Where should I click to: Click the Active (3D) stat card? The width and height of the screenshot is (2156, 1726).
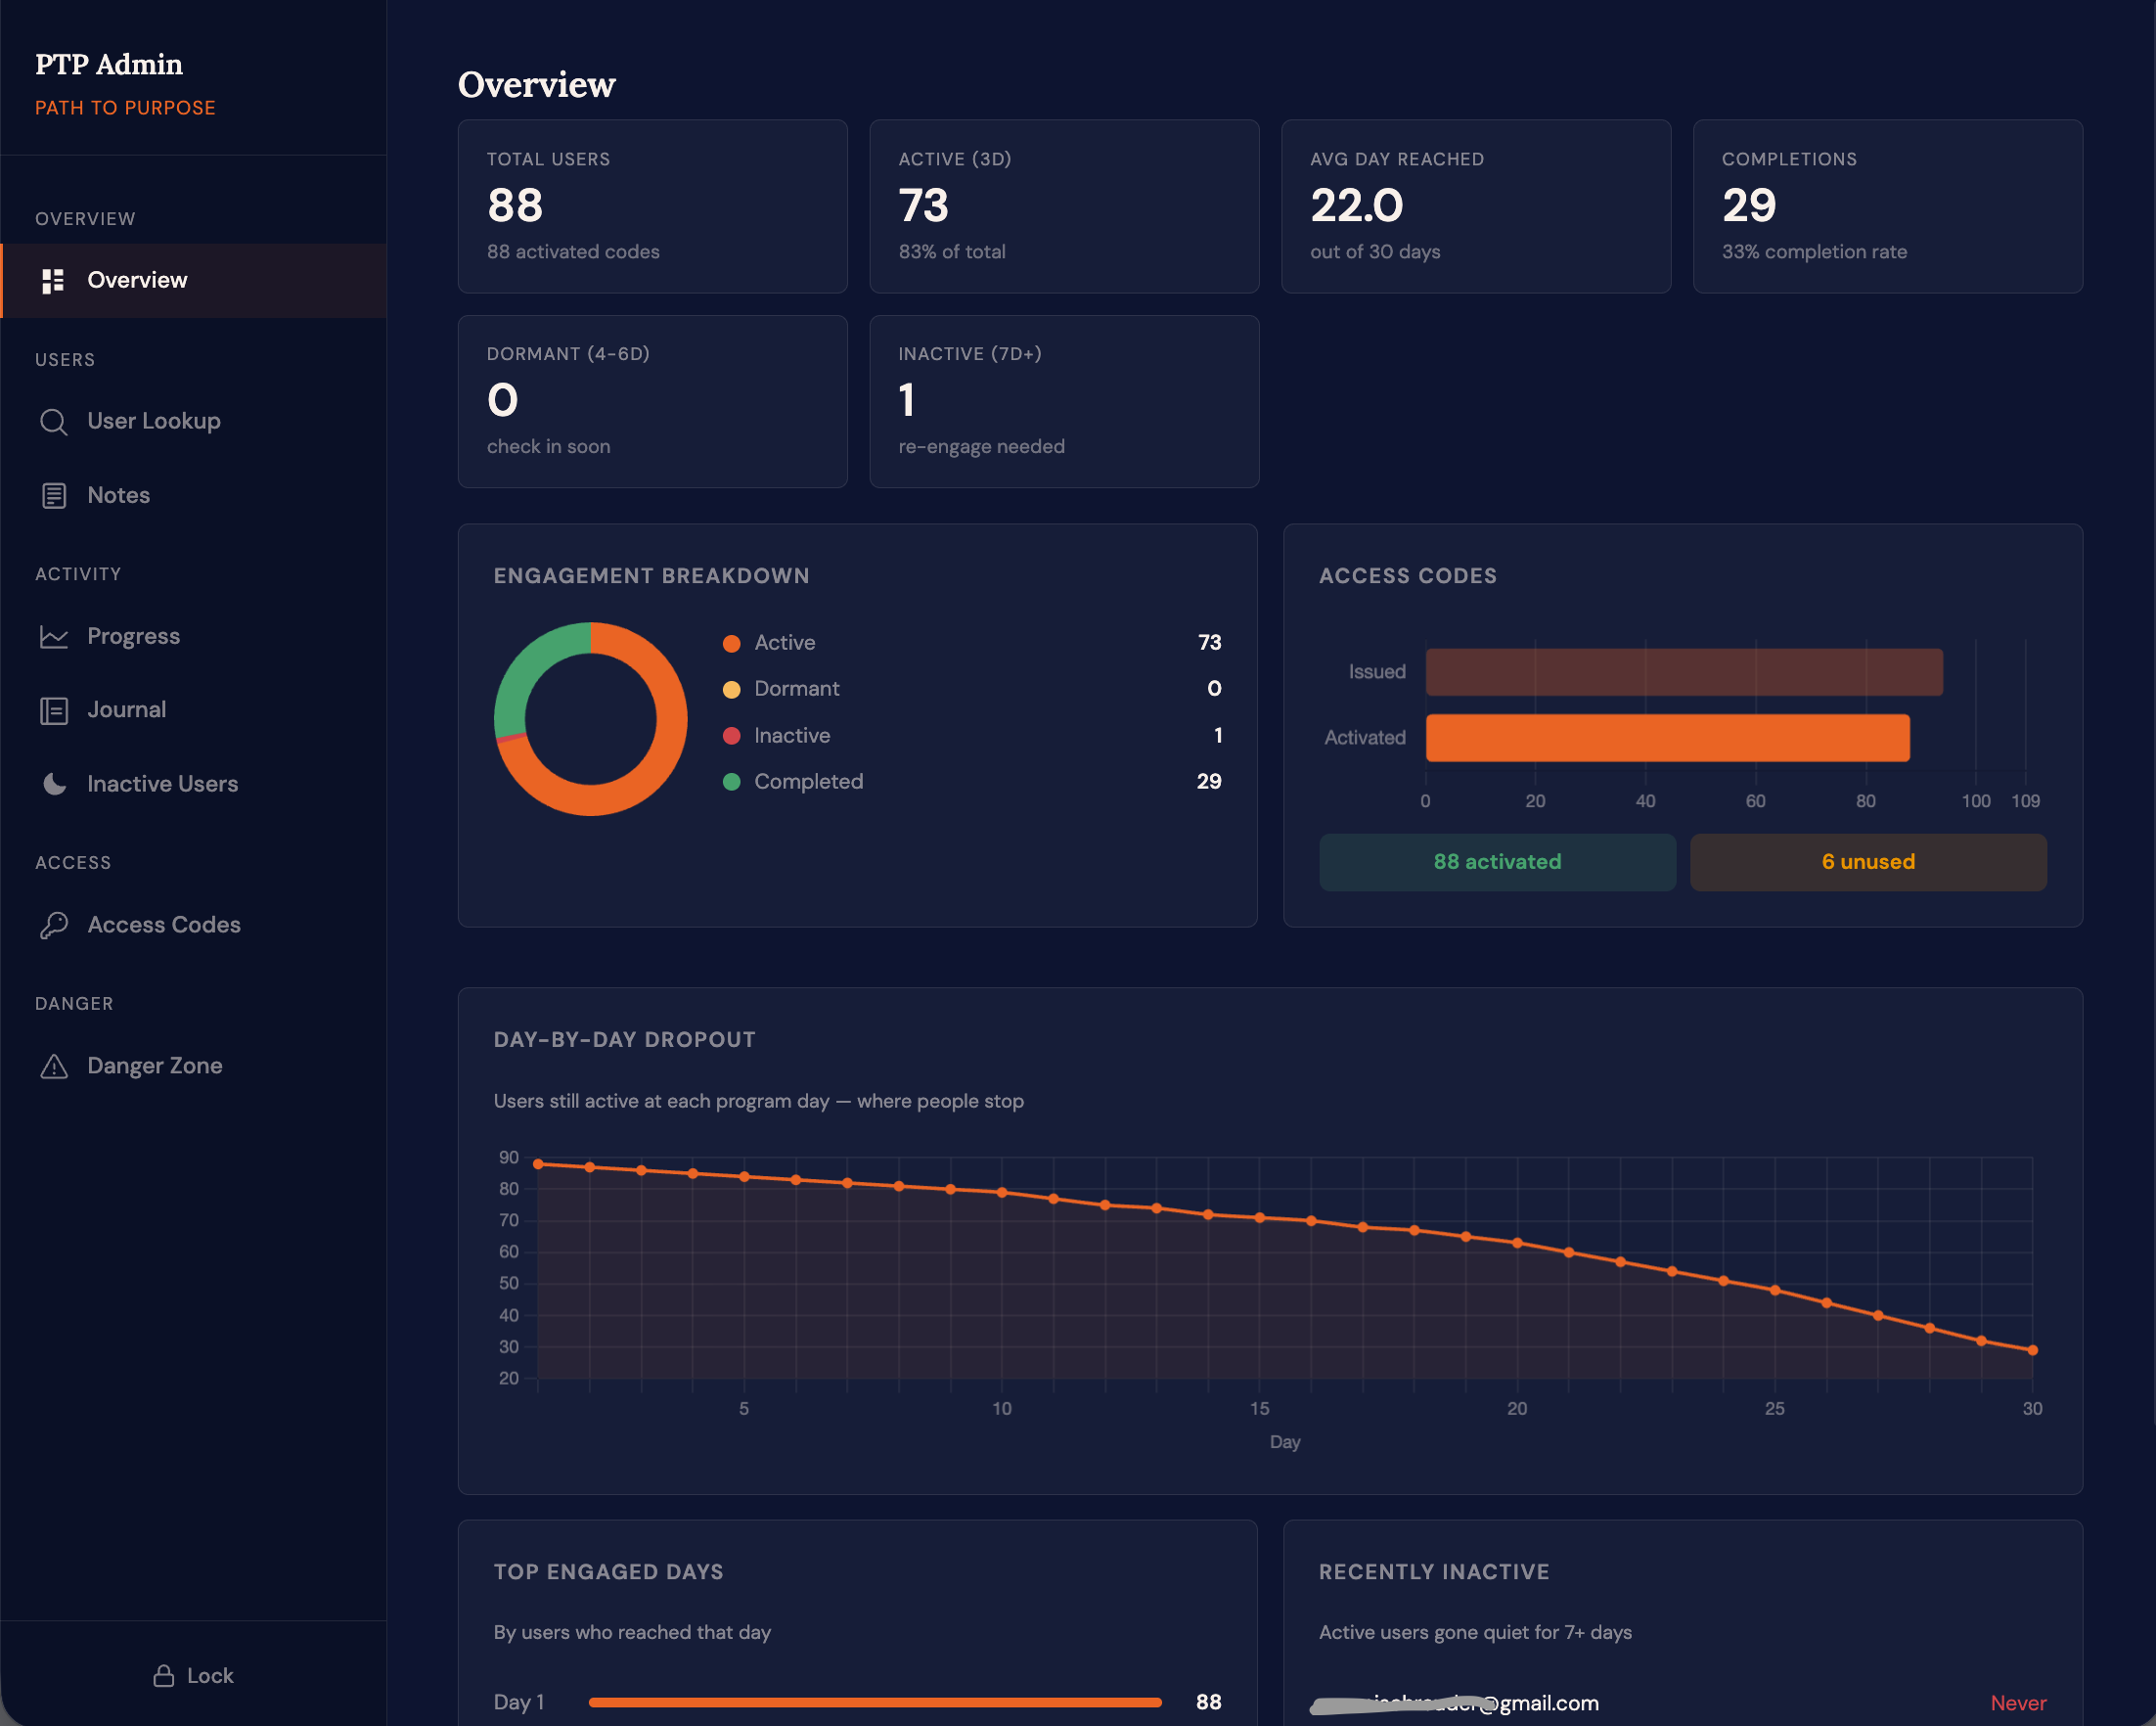click(1064, 207)
